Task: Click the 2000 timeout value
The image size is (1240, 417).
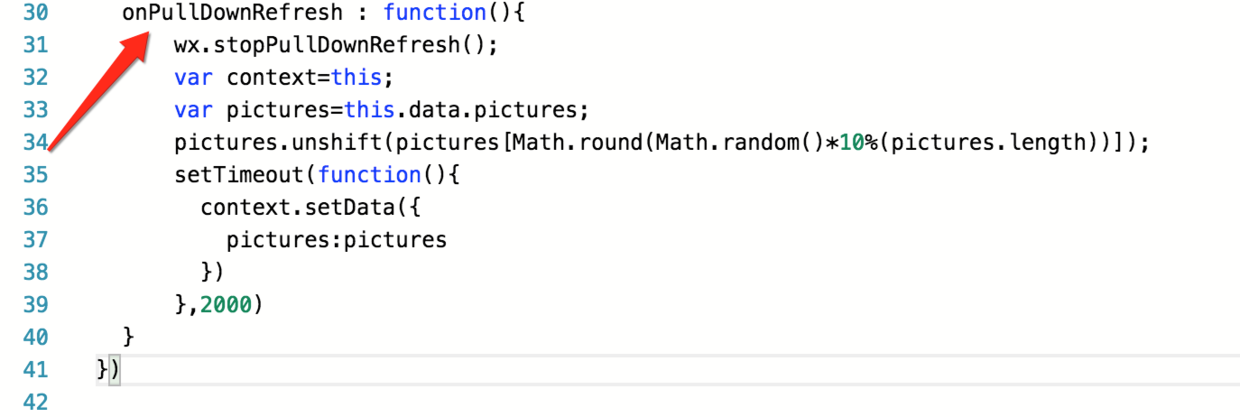Action: (226, 305)
